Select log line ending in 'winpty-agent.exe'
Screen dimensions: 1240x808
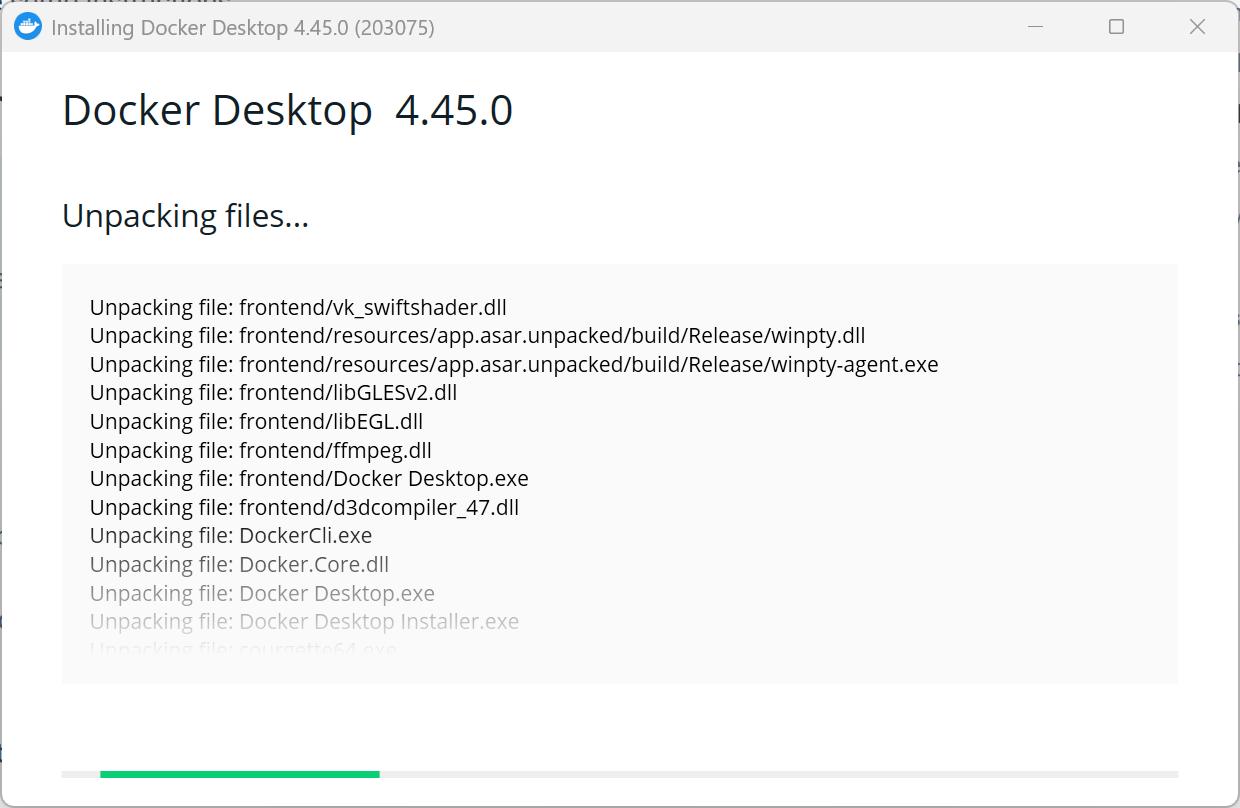(x=514, y=364)
